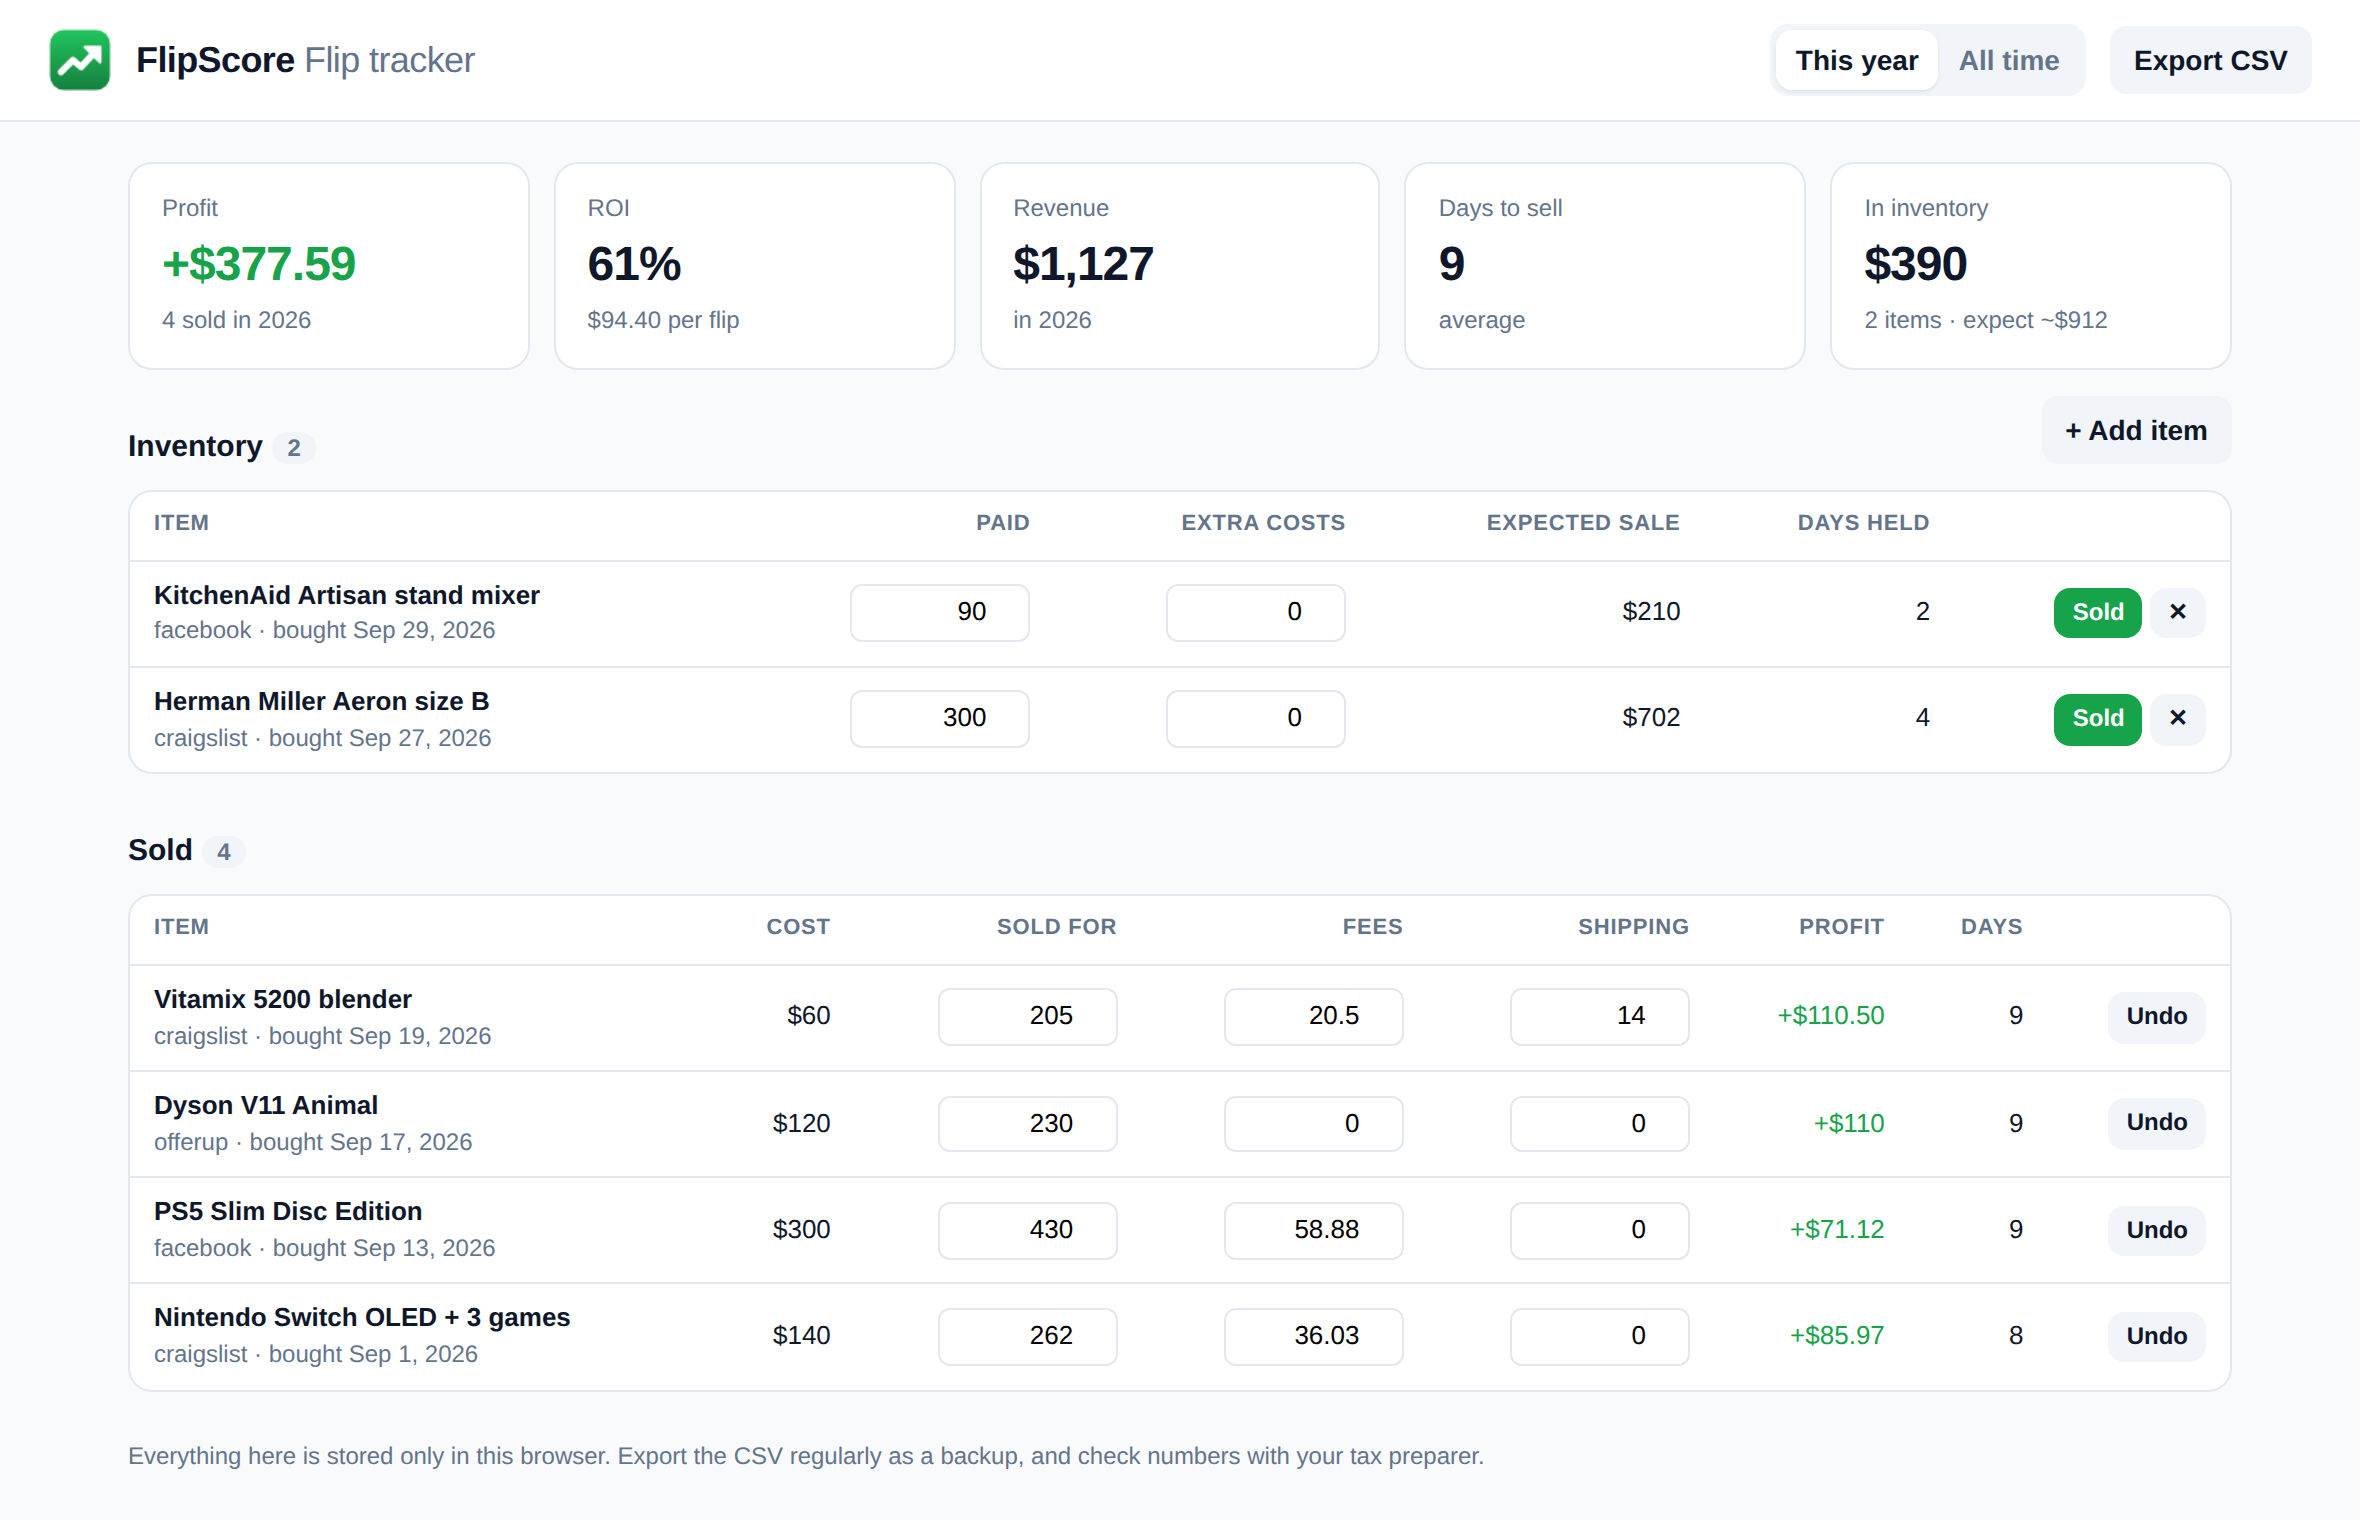Select the Profit +$377.59 summary value
Viewport: 2360px width, 1520px height.
[x=259, y=264]
